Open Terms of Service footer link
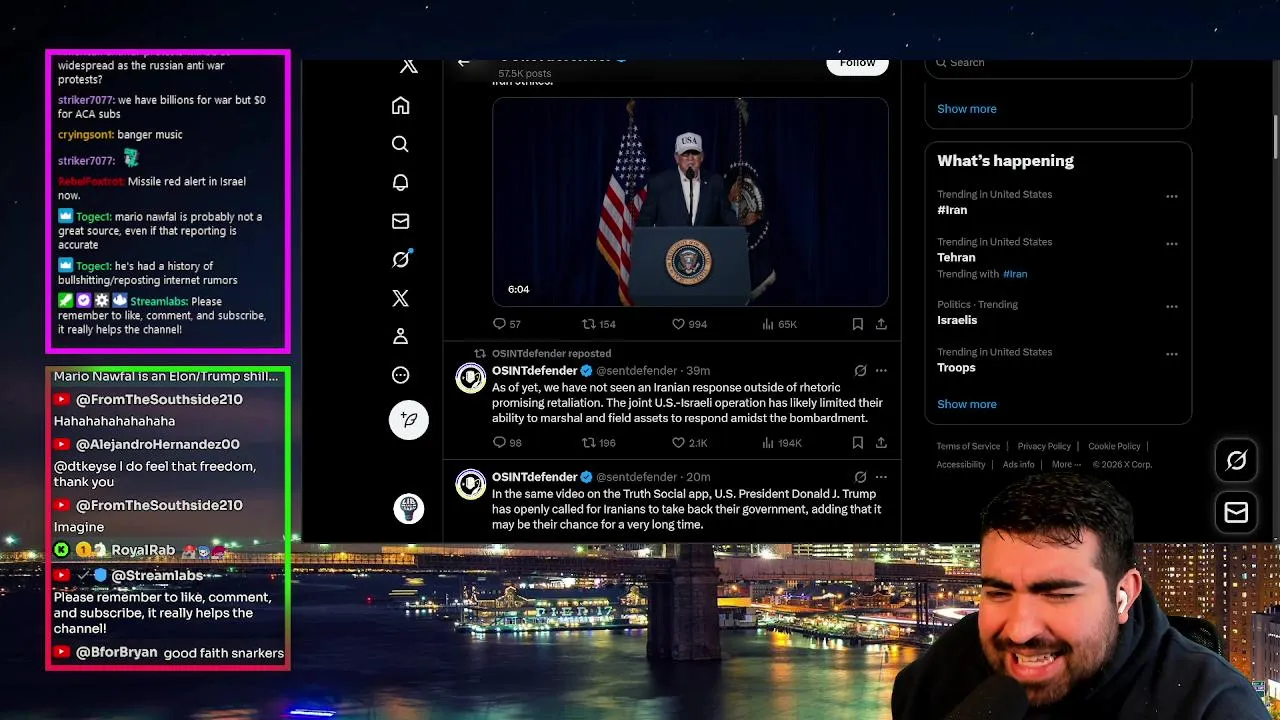 point(968,446)
